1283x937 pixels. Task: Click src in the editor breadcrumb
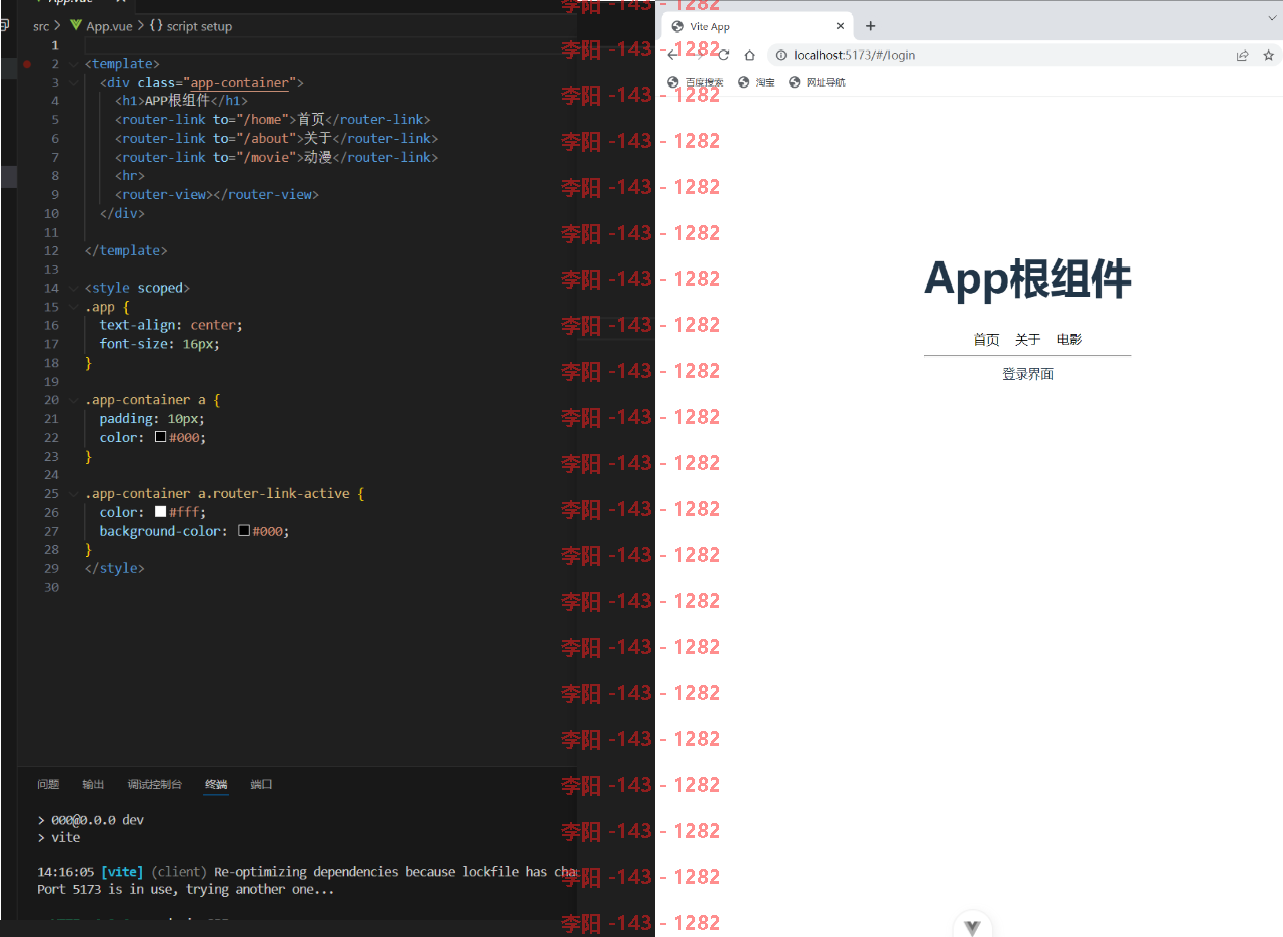(41, 26)
